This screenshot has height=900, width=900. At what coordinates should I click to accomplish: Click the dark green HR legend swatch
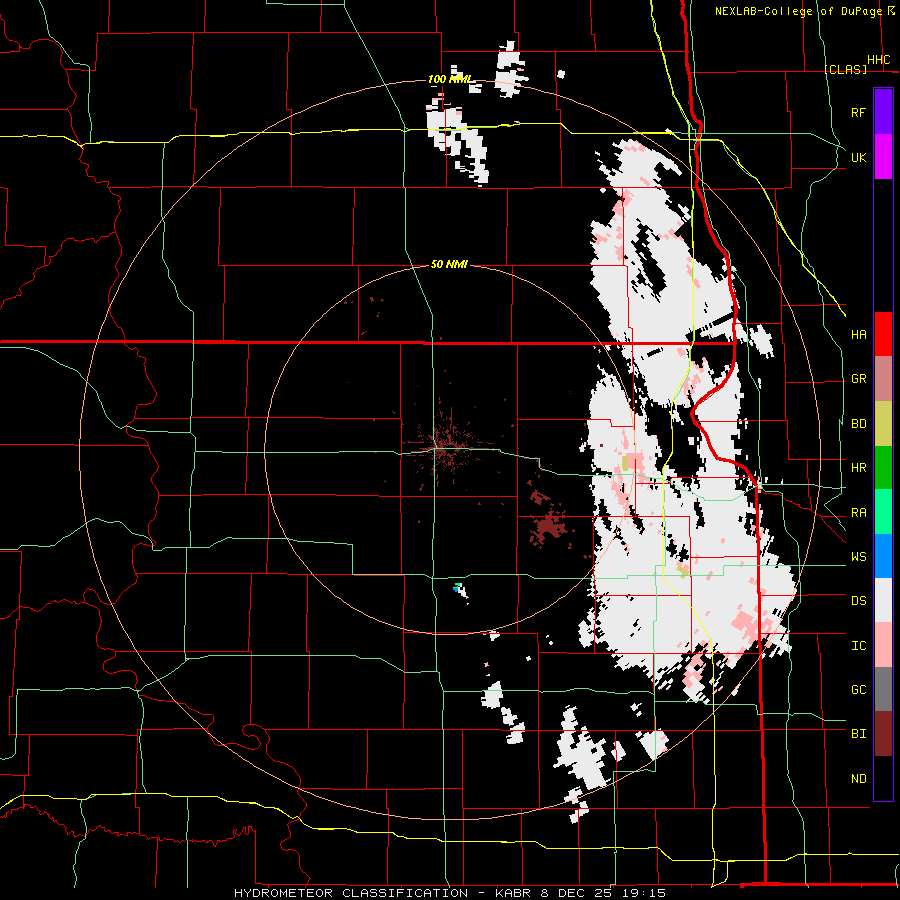pyautogui.click(x=883, y=468)
